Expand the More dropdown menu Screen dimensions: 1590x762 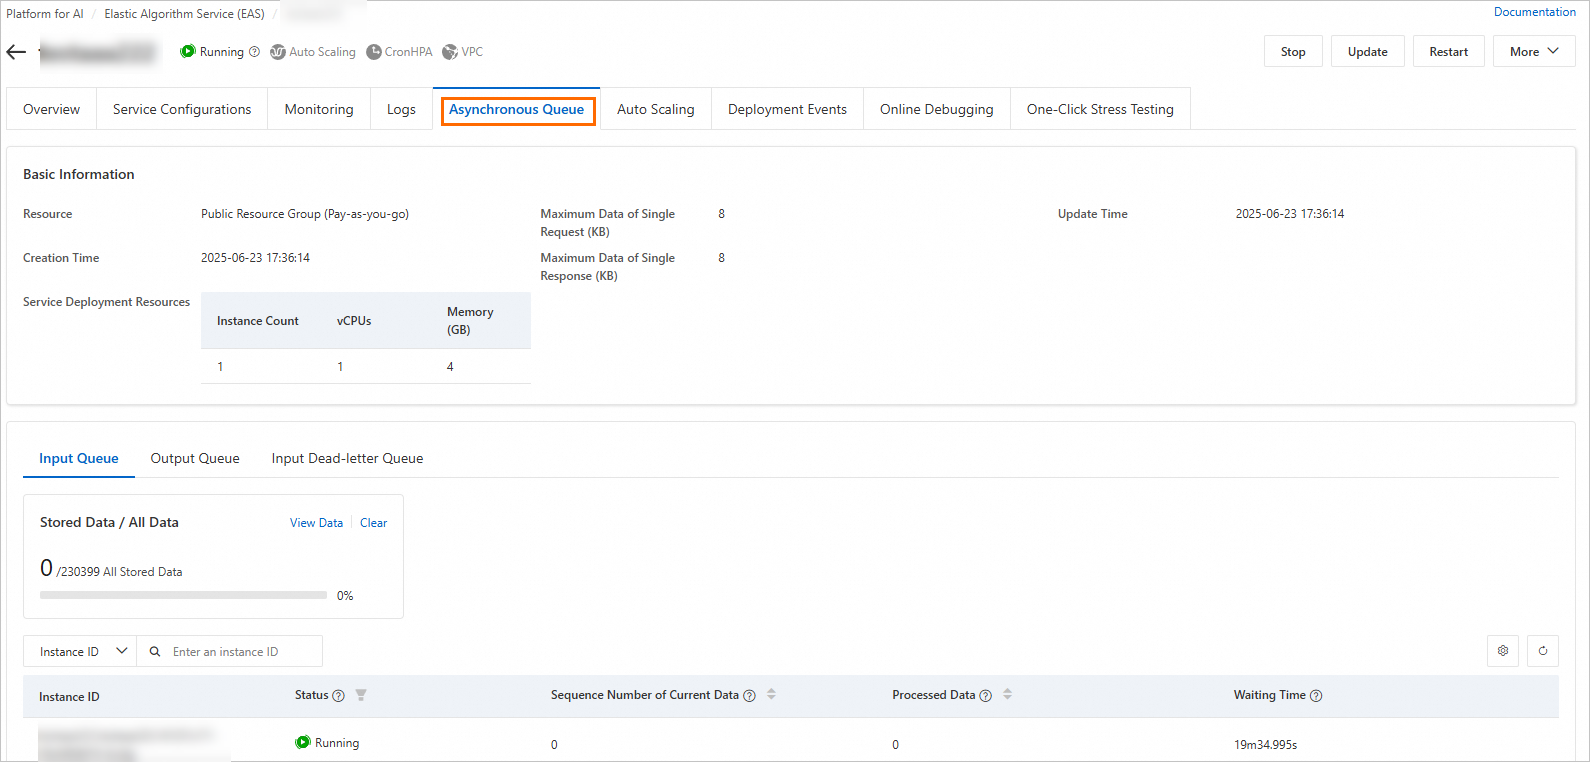pyautogui.click(x=1534, y=52)
